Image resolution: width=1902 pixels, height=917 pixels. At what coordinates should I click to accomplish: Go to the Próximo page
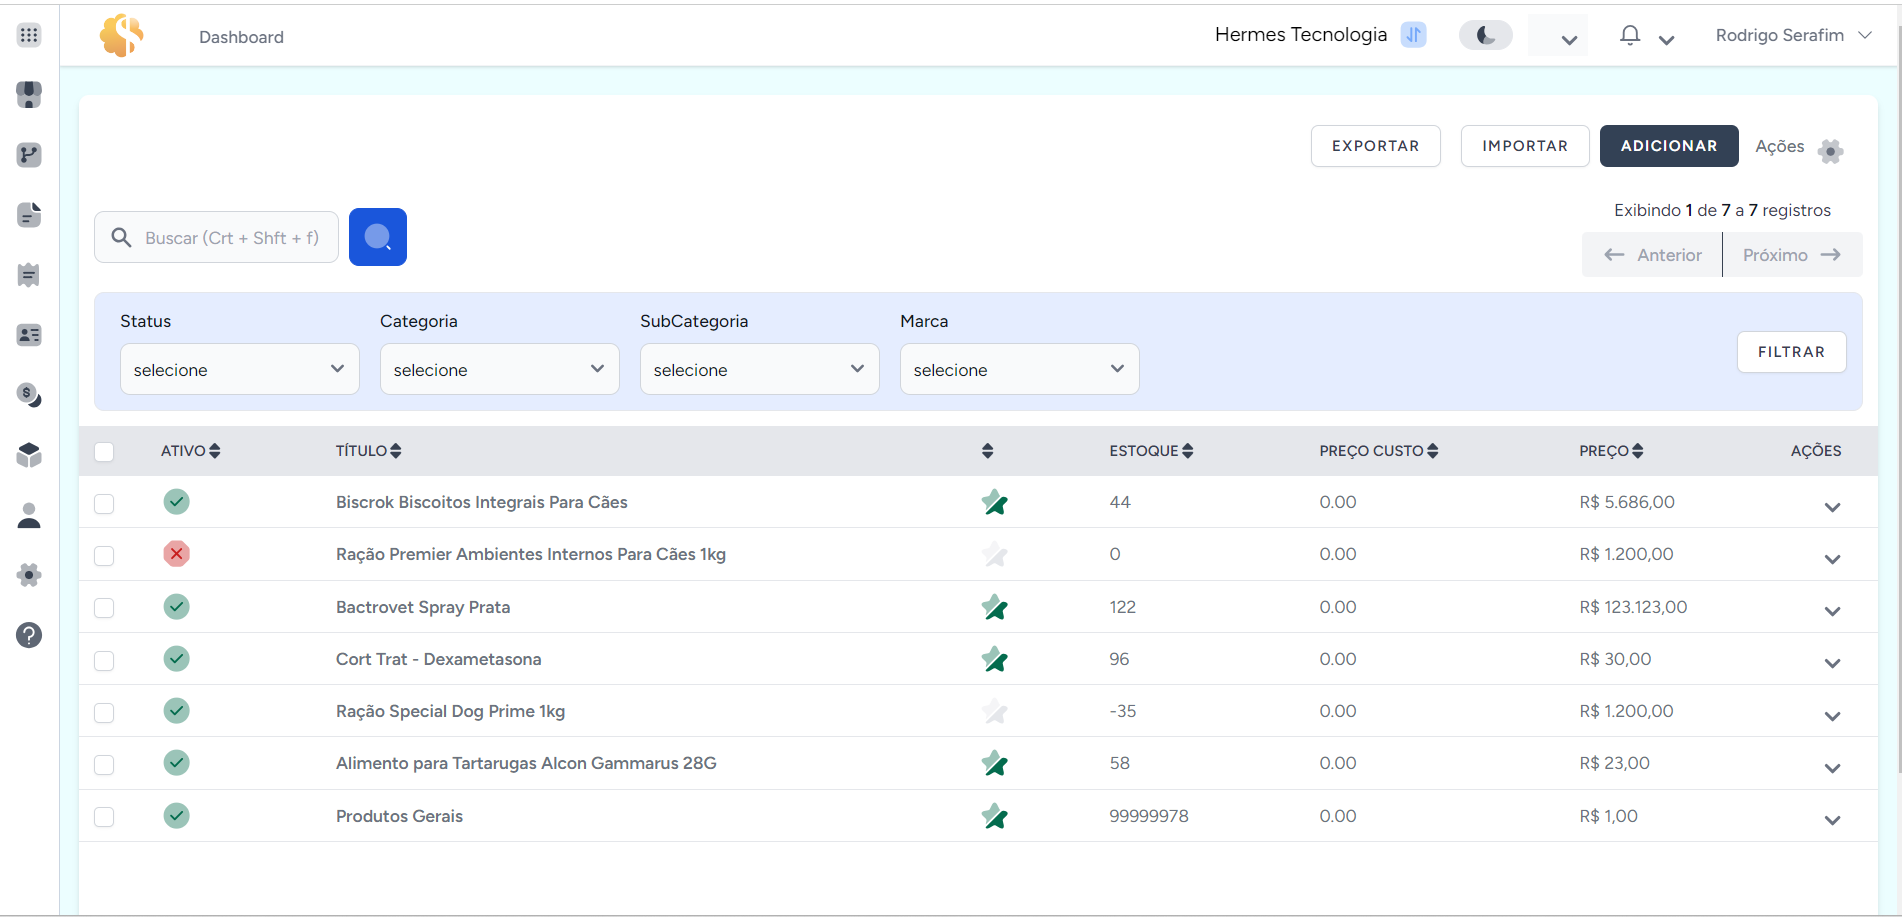(x=1792, y=255)
